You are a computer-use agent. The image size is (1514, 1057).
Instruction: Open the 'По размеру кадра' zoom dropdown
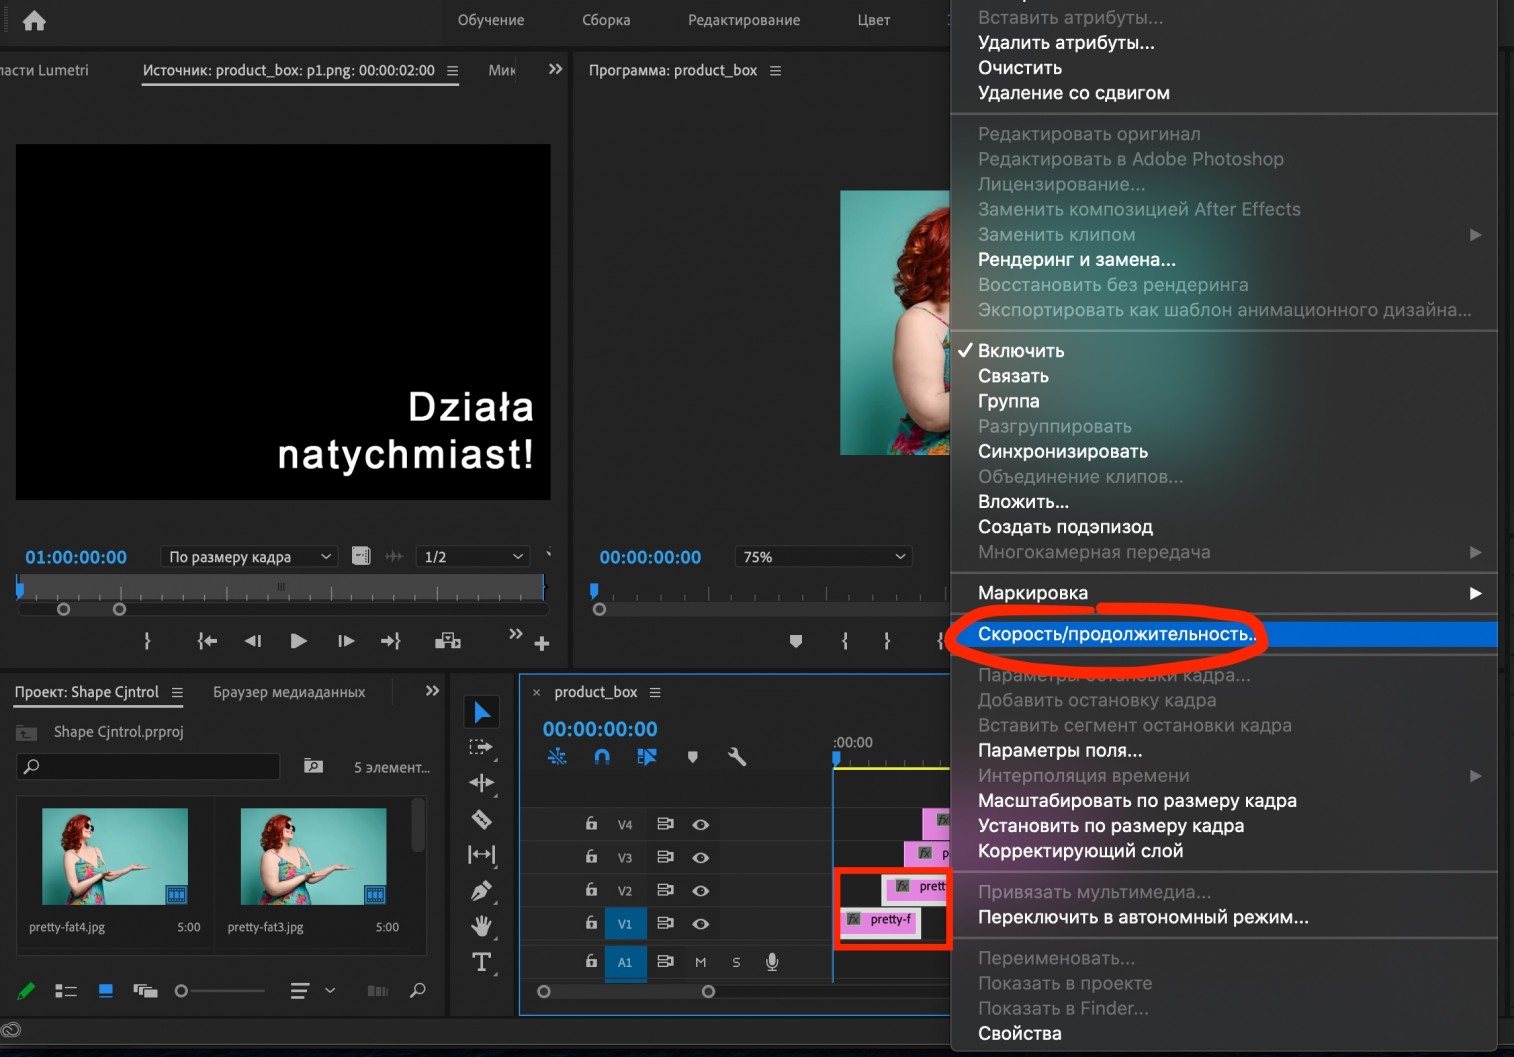(x=249, y=557)
